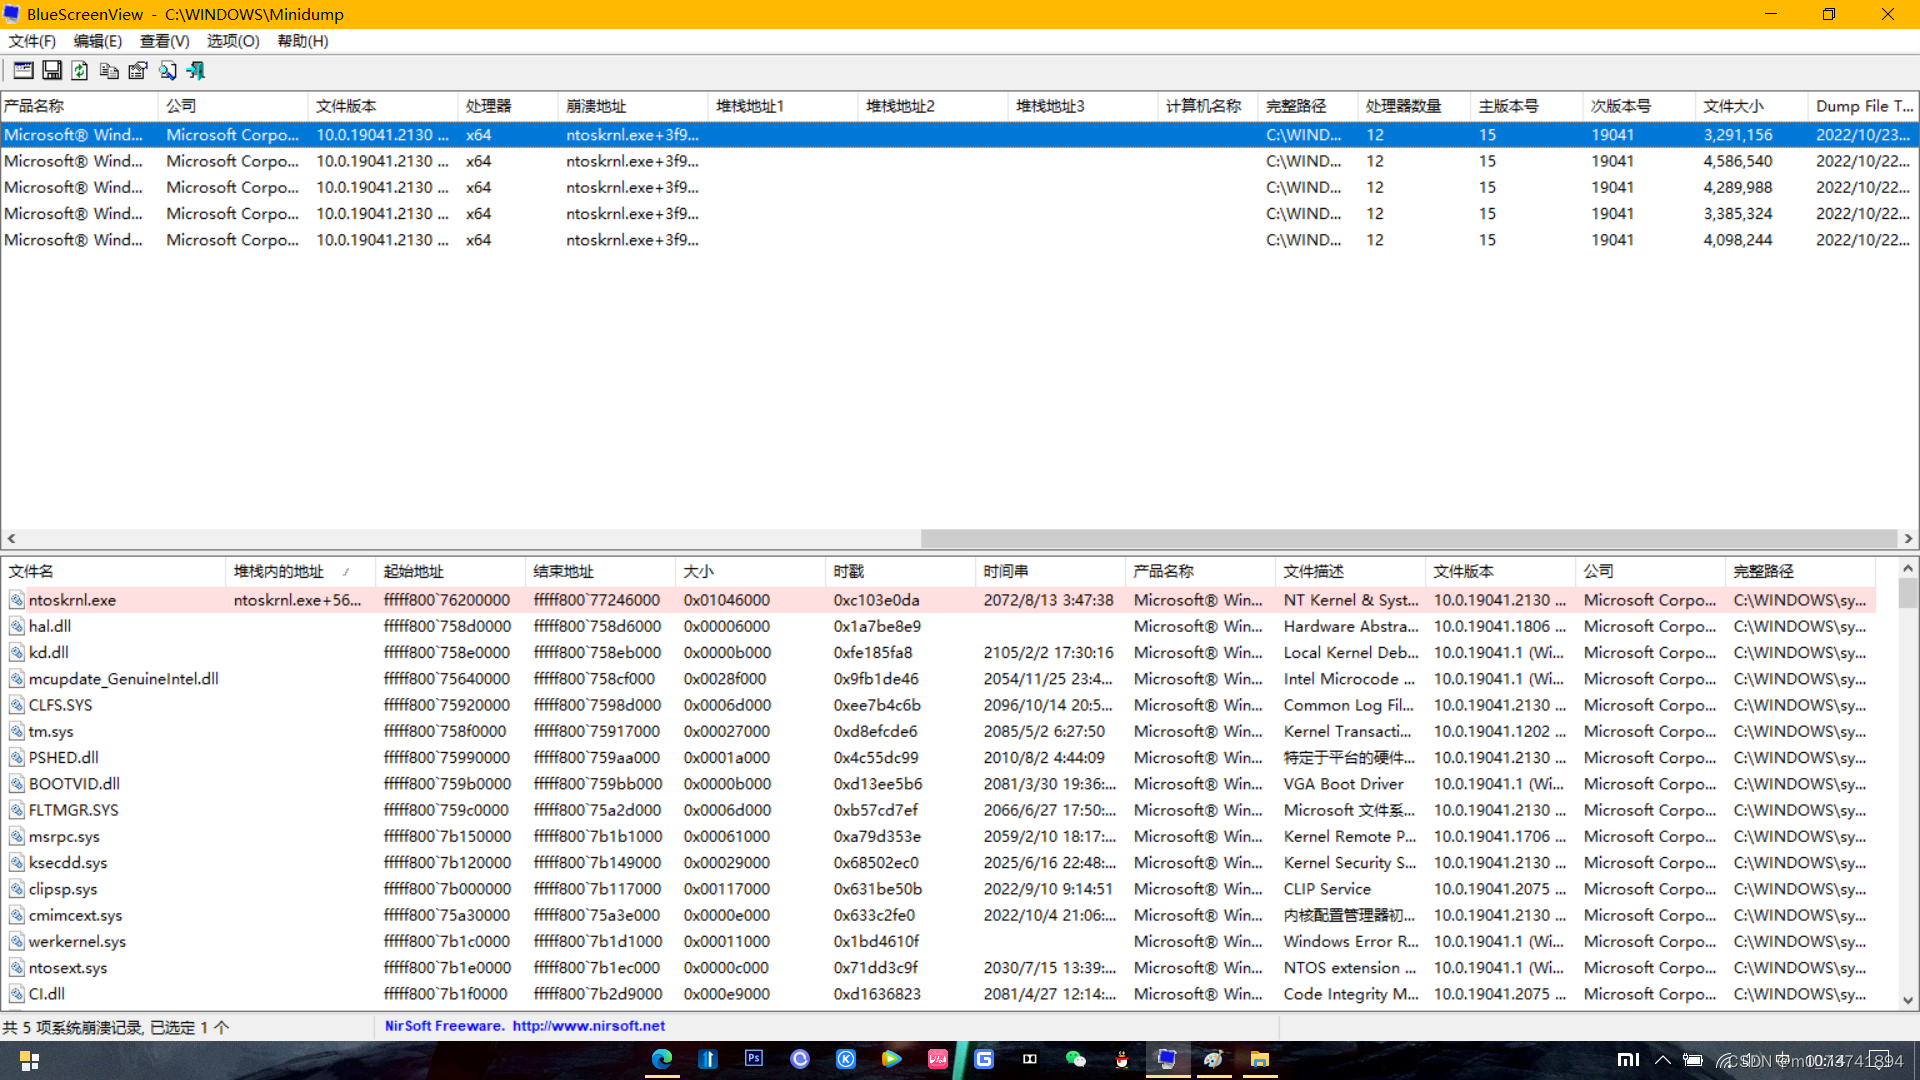Screen dimensions: 1920x1080
Task: Open the 帮助(H) menu
Action: 303,41
